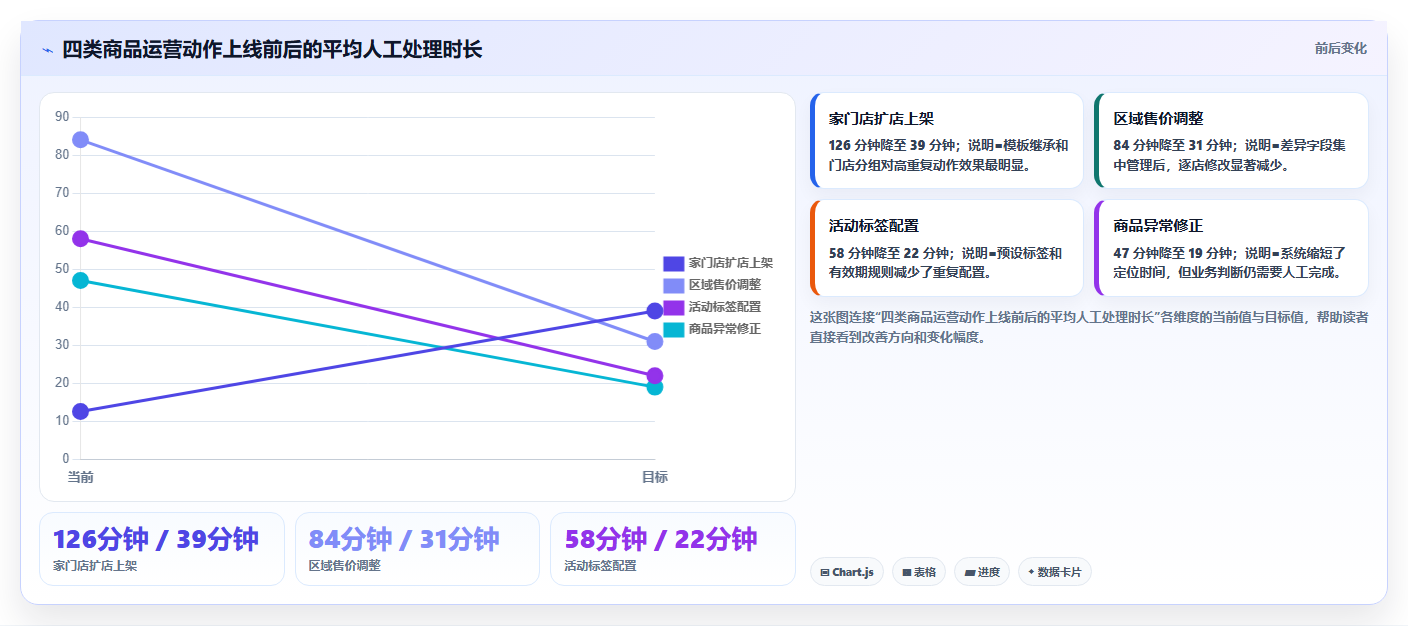Click the 表格 tag

point(919,572)
